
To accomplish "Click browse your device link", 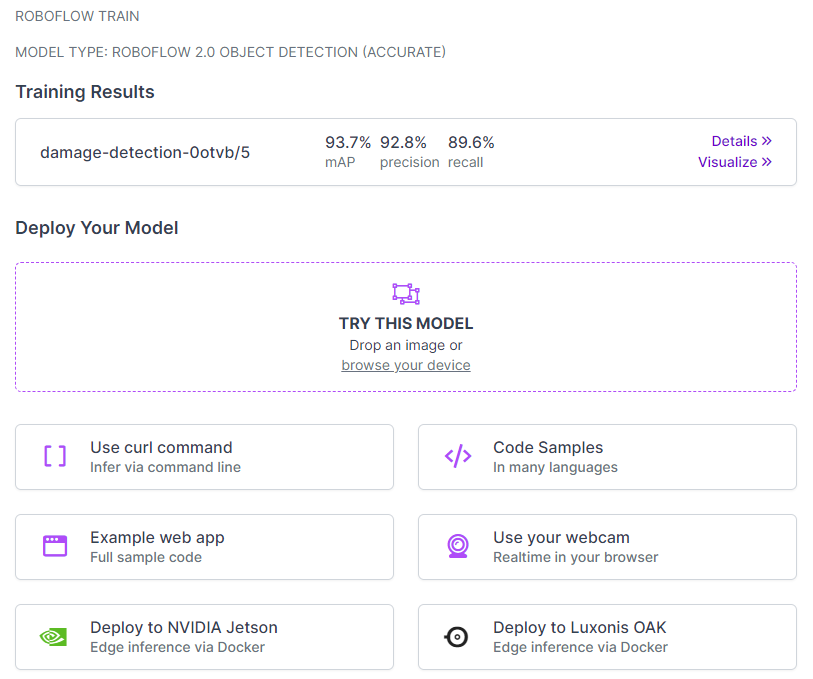I will click(406, 365).
